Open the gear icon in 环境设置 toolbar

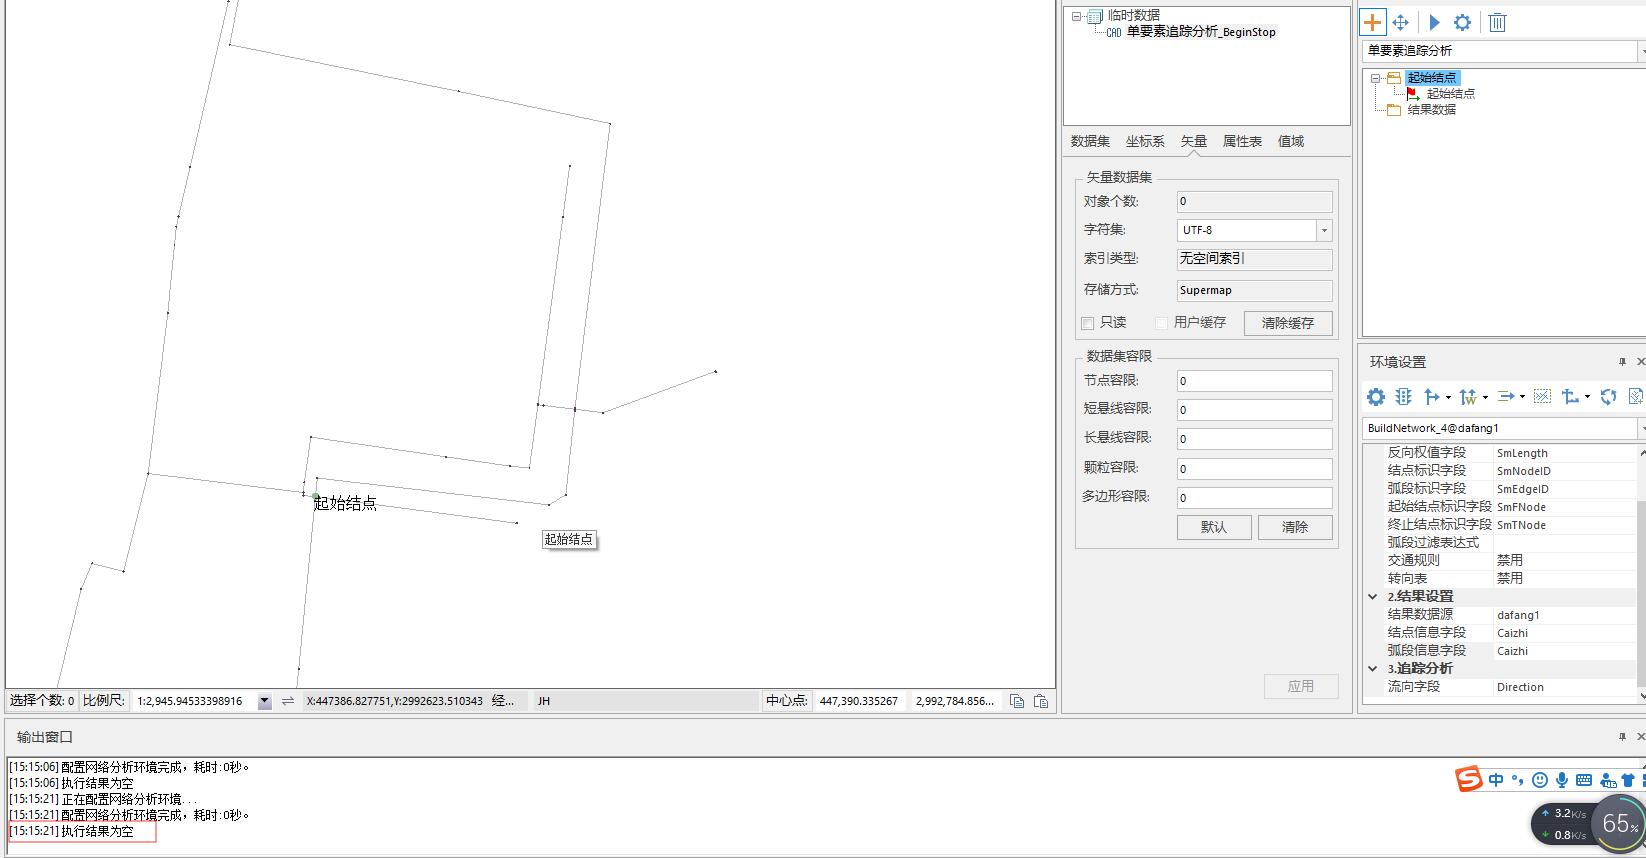[x=1376, y=397]
